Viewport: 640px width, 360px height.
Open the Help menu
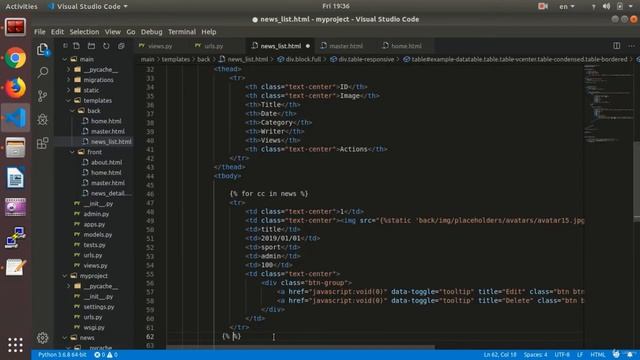209,32
